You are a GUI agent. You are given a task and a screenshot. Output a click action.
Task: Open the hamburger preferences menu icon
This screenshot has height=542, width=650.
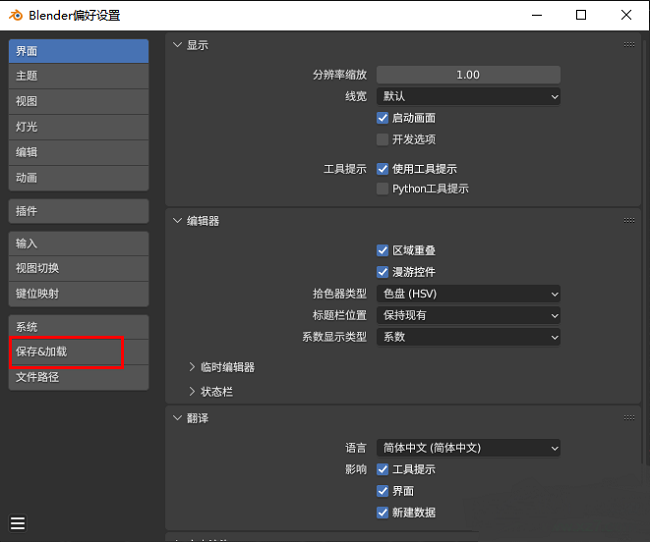click(18, 523)
